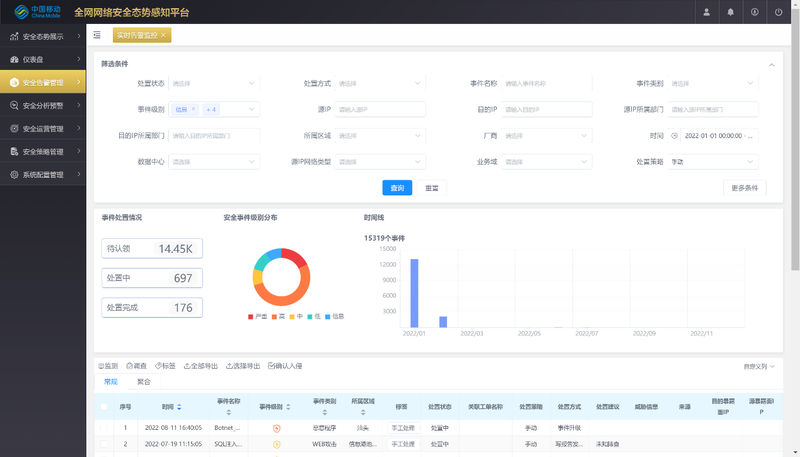Image resolution: width=800 pixels, height=457 pixels.
Task: Open the 处置策略 dropdown showing 手动
Action: (x=713, y=162)
